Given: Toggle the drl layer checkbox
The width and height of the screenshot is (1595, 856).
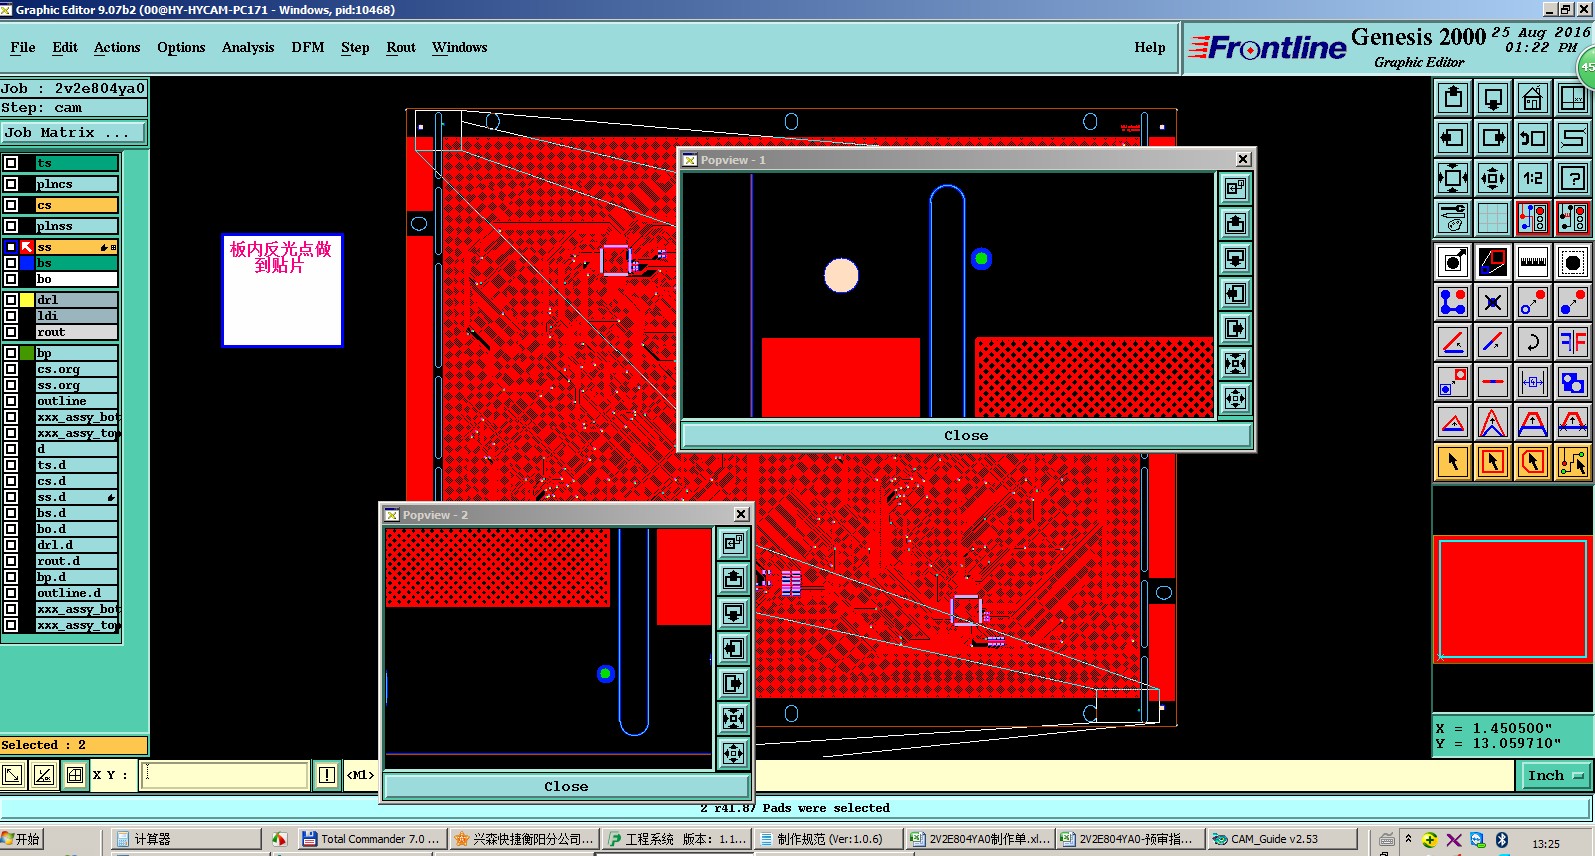Looking at the screenshot, I should click(x=11, y=300).
